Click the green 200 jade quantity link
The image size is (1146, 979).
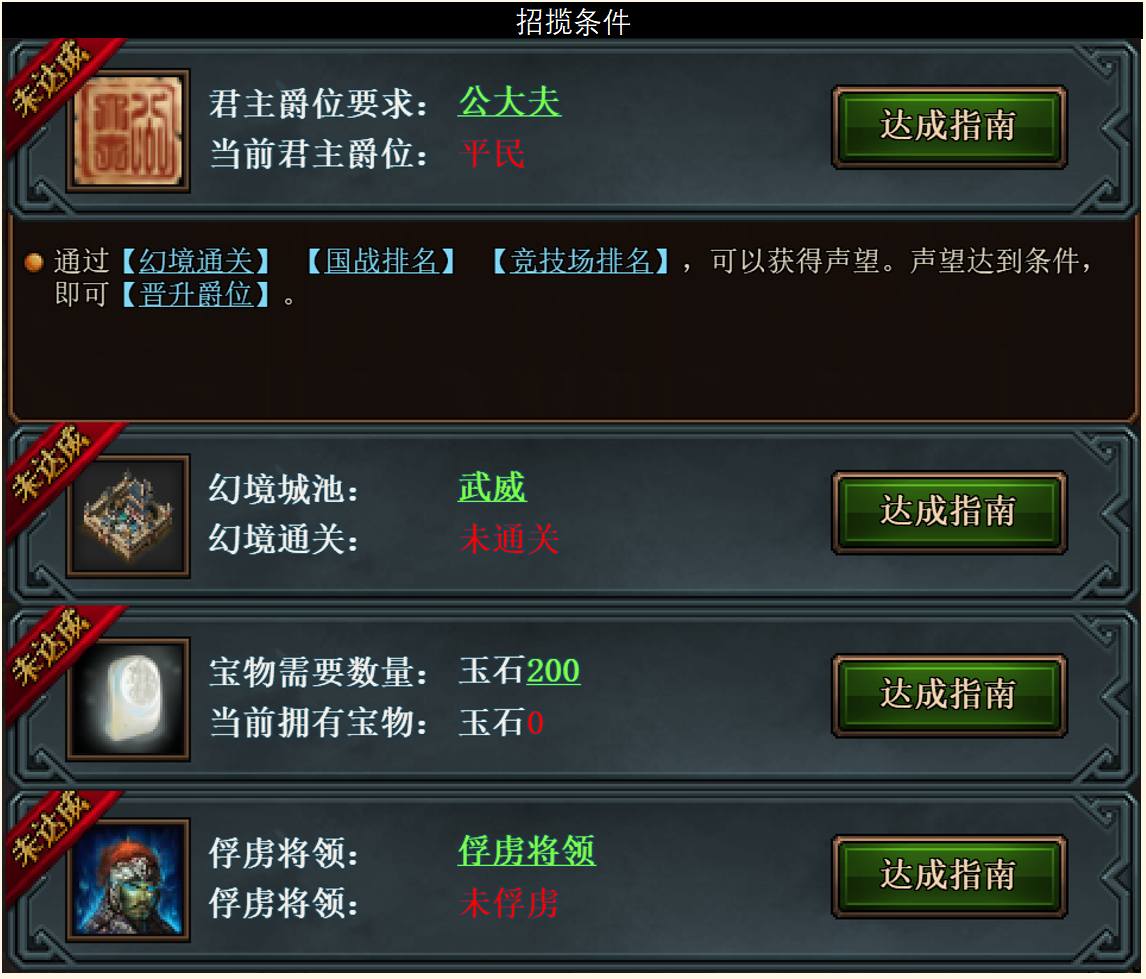tap(553, 671)
